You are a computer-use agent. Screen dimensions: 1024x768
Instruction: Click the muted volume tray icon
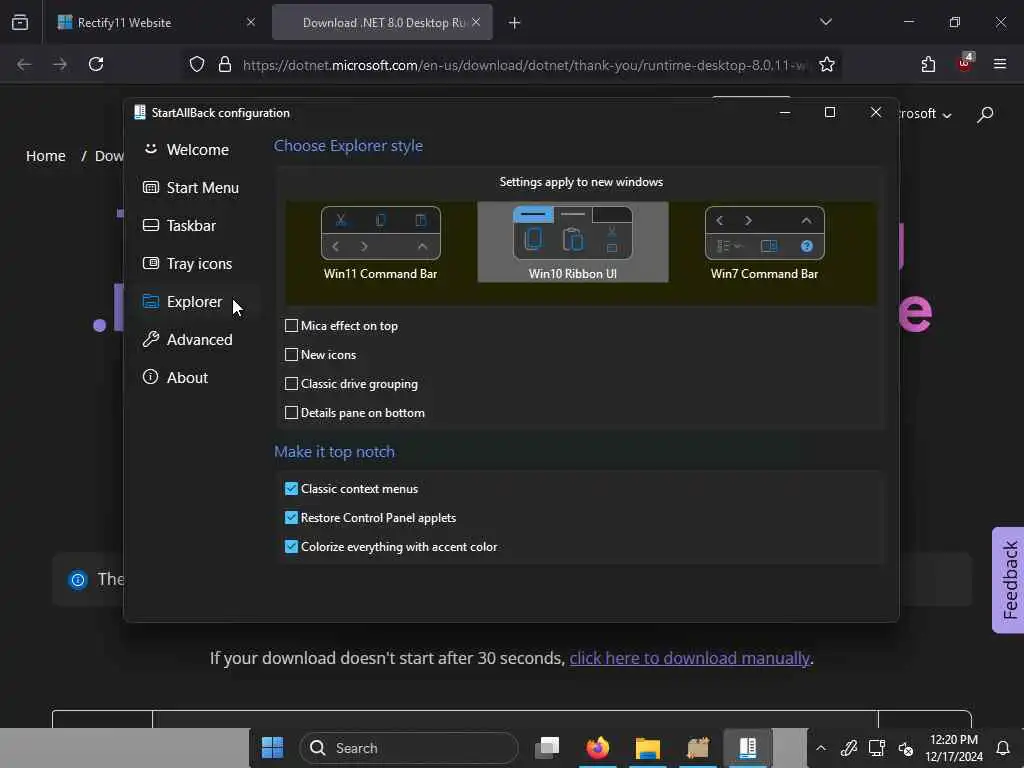(905, 748)
